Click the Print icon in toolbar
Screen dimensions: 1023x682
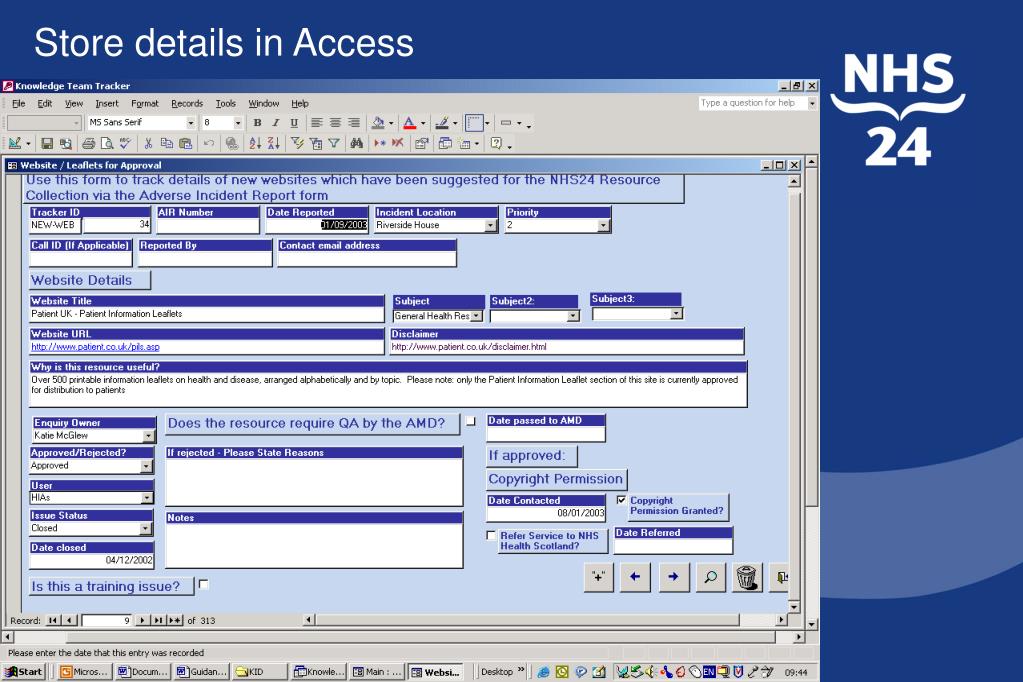[x=89, y=144]
